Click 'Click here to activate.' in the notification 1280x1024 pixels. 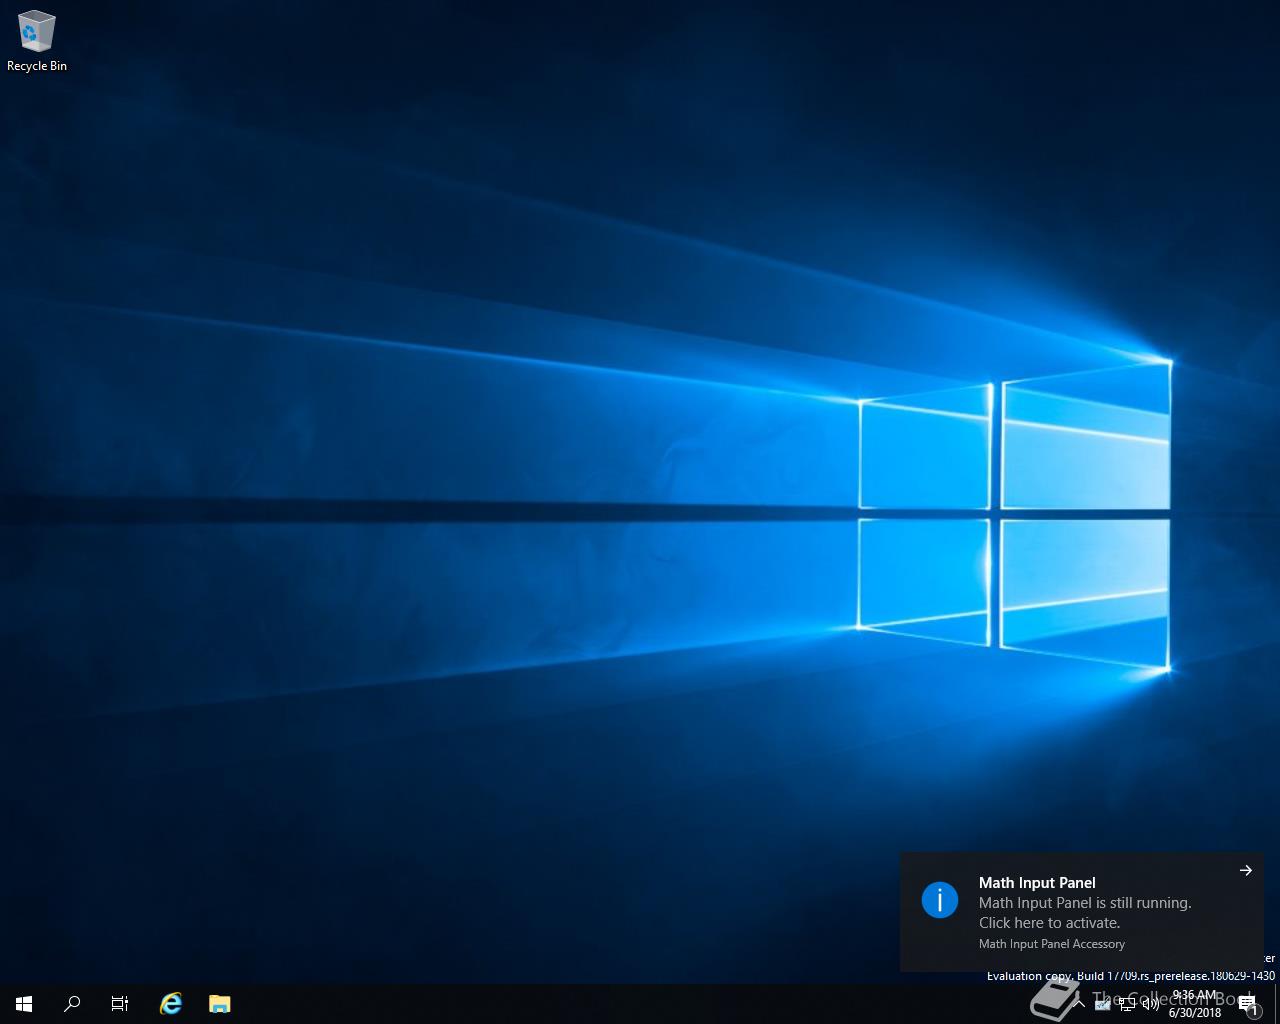point(1049,923)
